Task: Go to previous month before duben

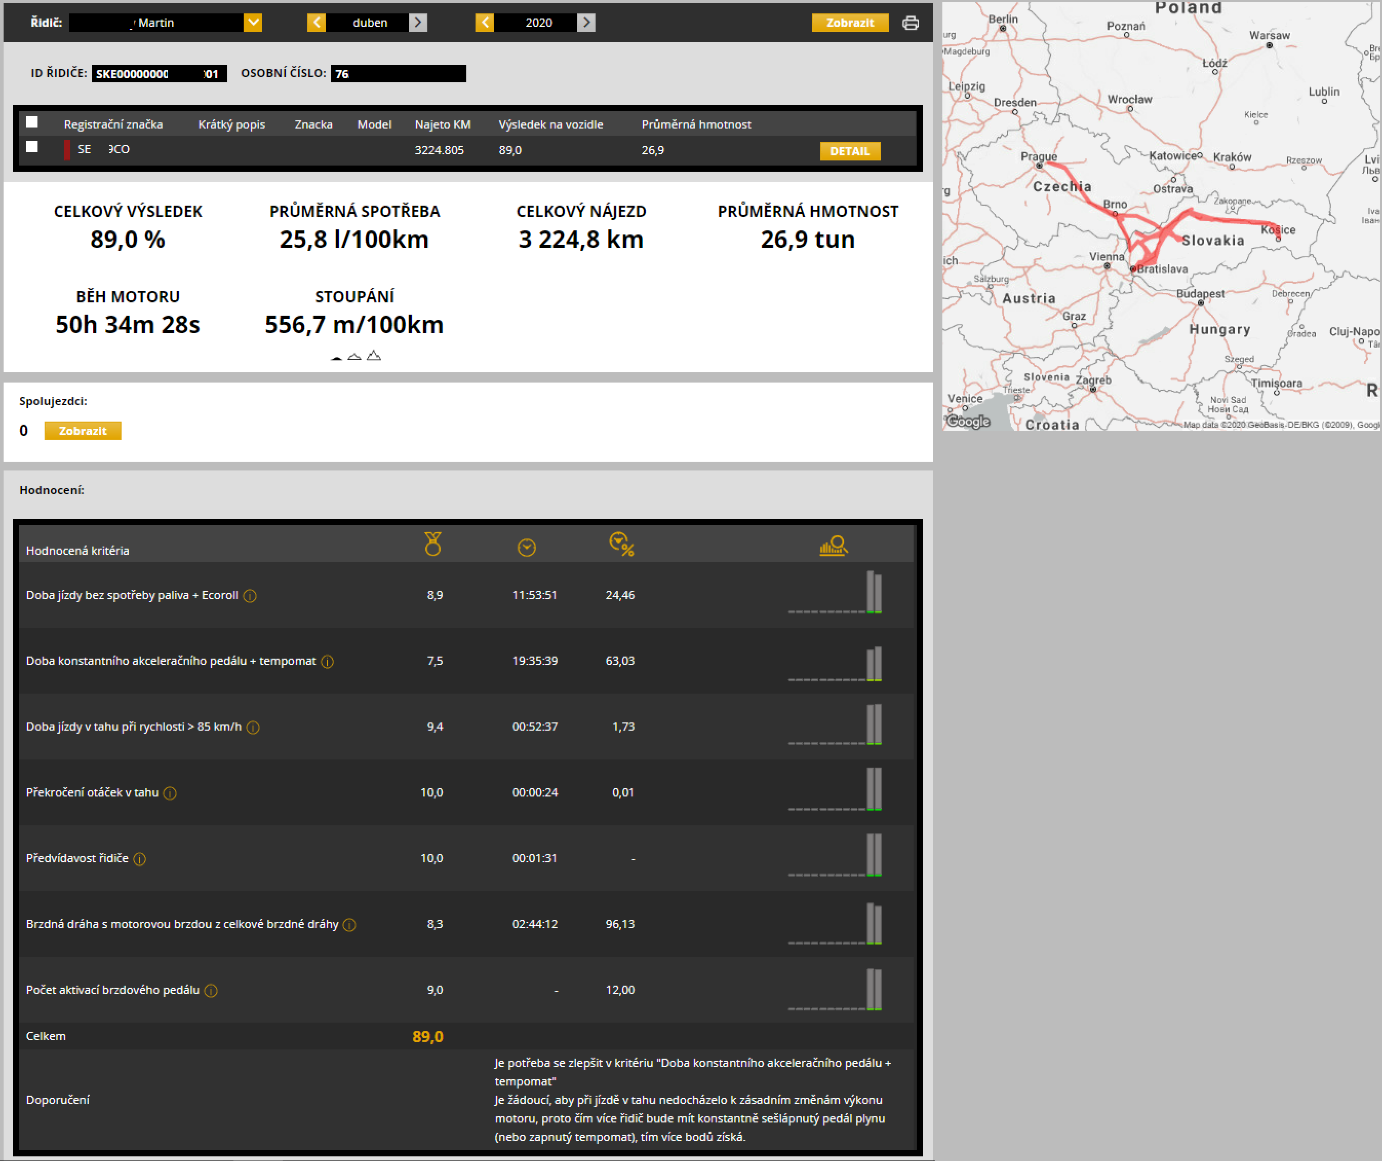Action: coord(316,23)
